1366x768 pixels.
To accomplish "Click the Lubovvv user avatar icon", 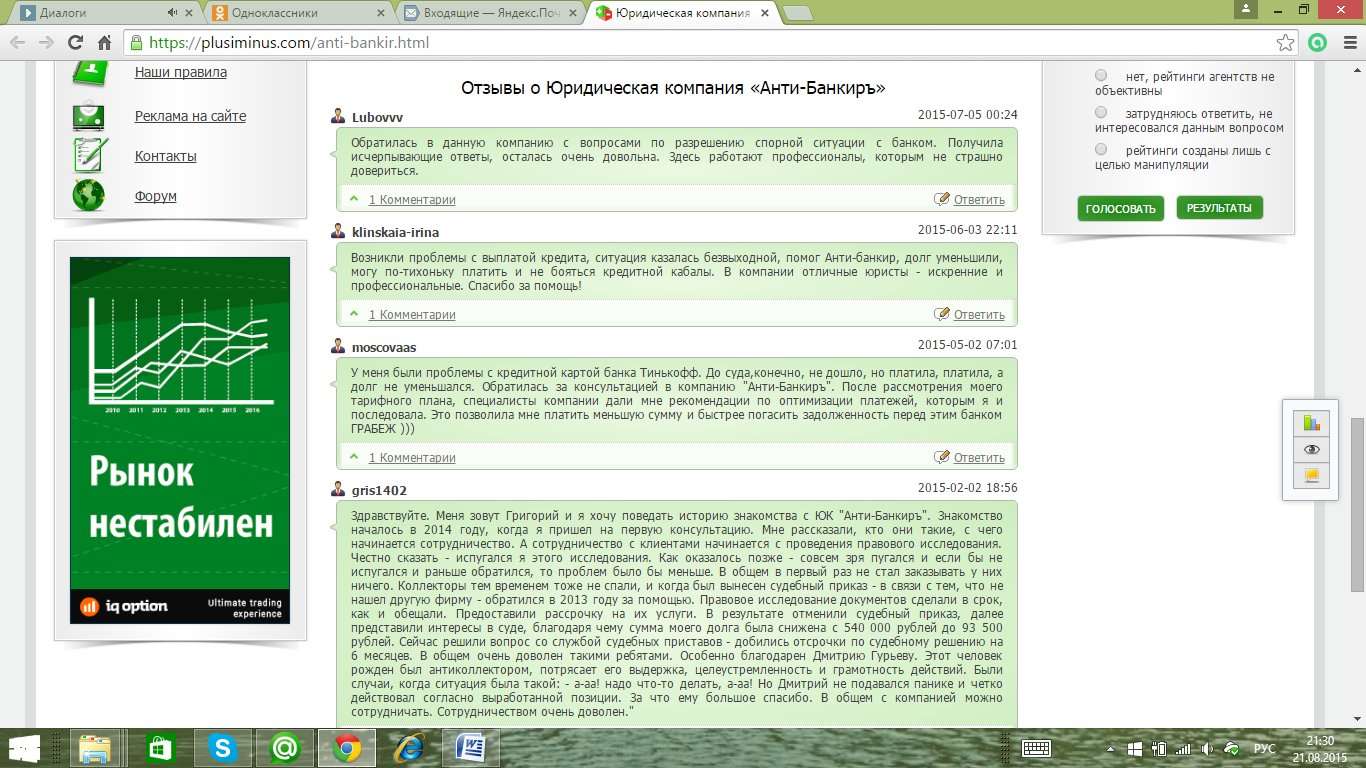I will click(x=338, y=116).
